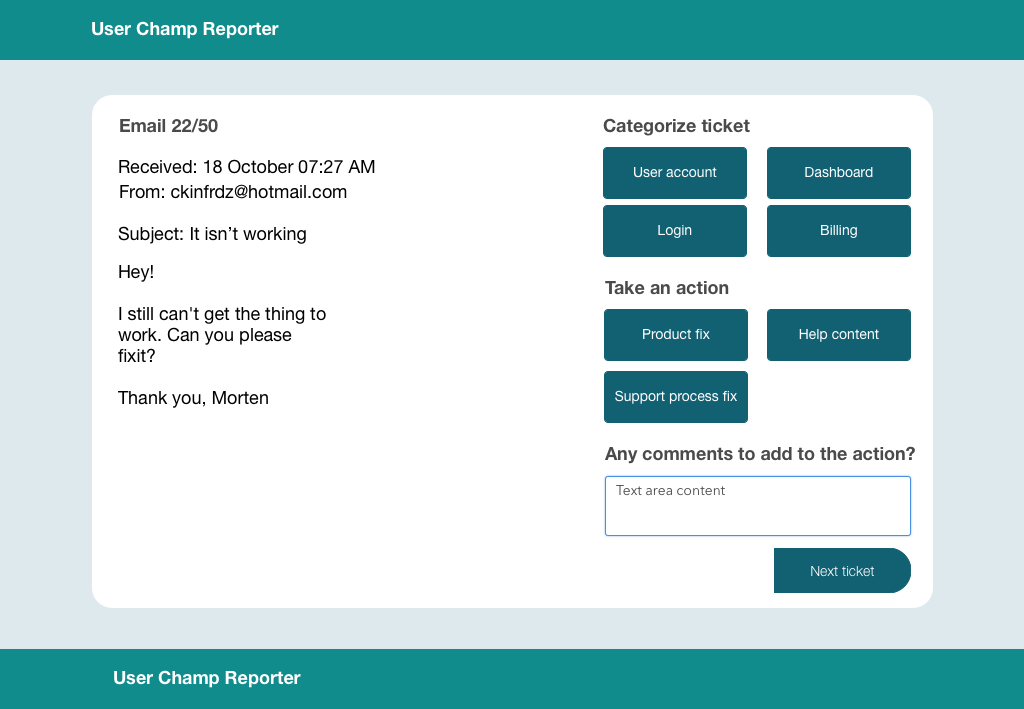Viewport: 1024px width, 709px height.
Task: Click User Champ Reporter footer title
Action: coord(206,678)
